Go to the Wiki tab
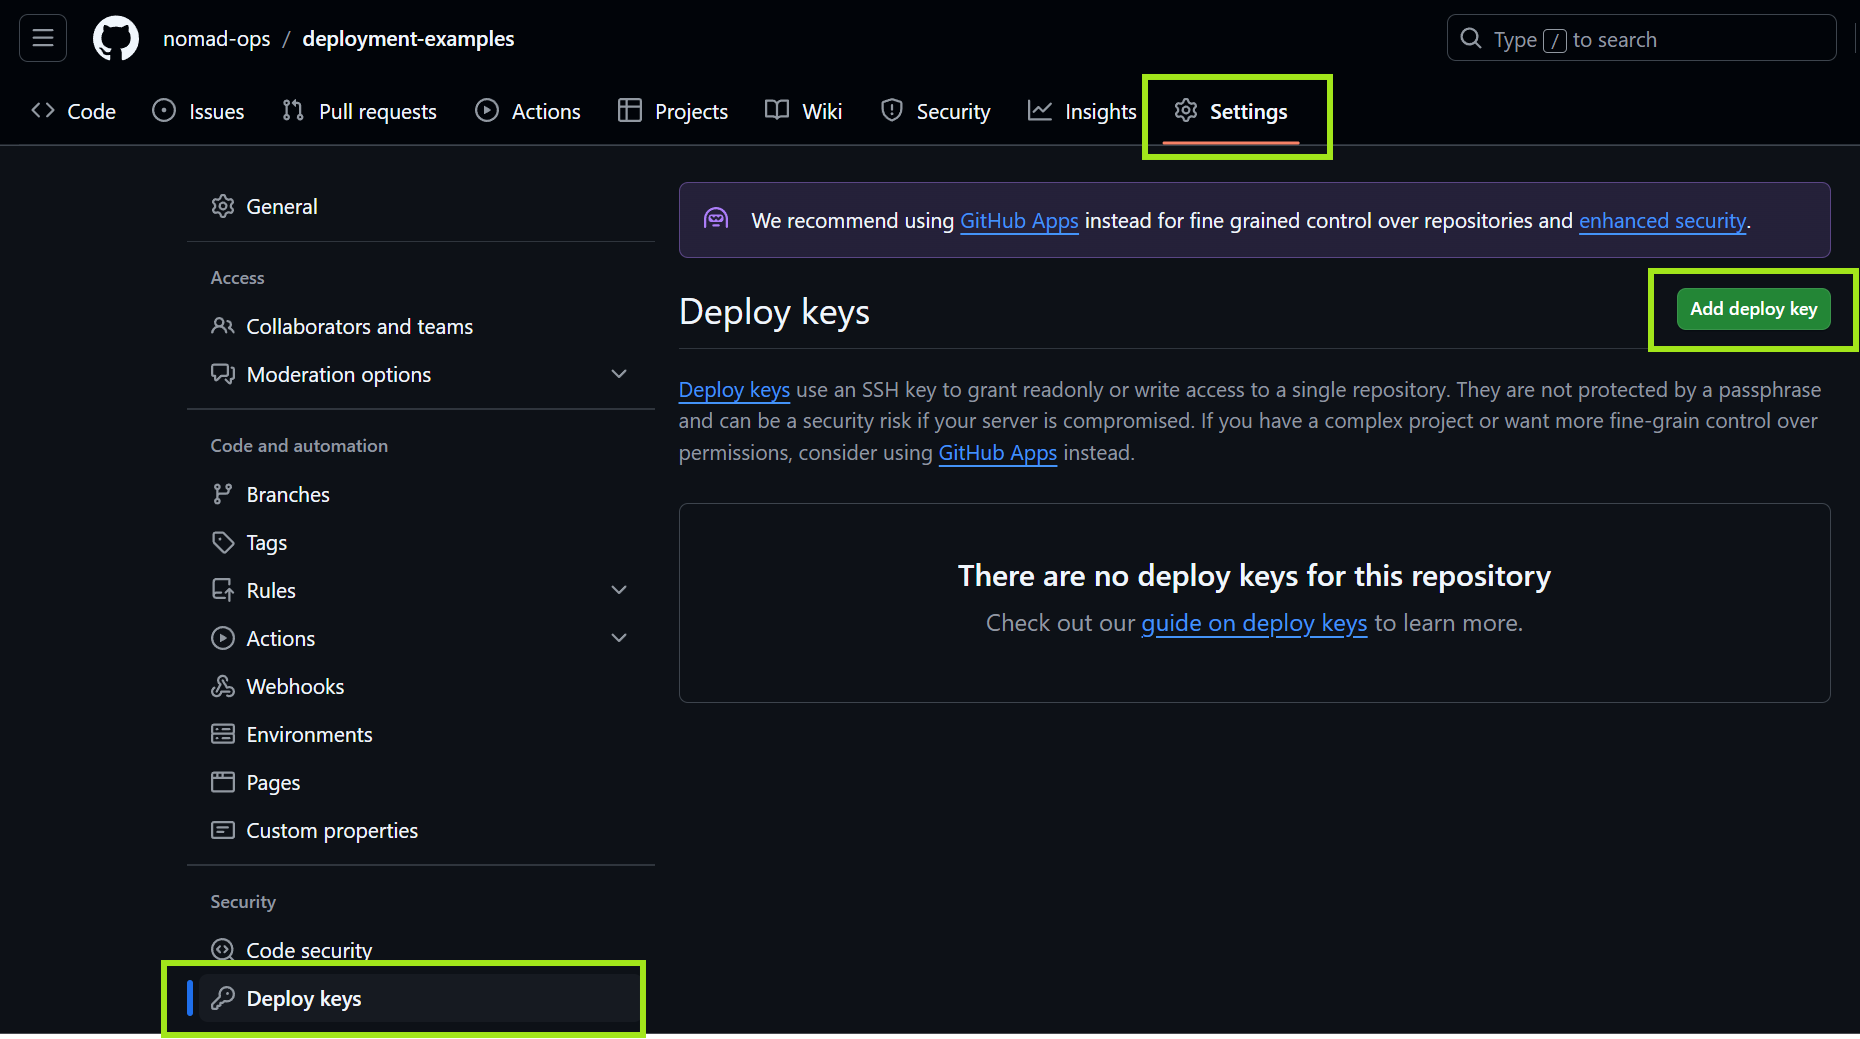 804,111
